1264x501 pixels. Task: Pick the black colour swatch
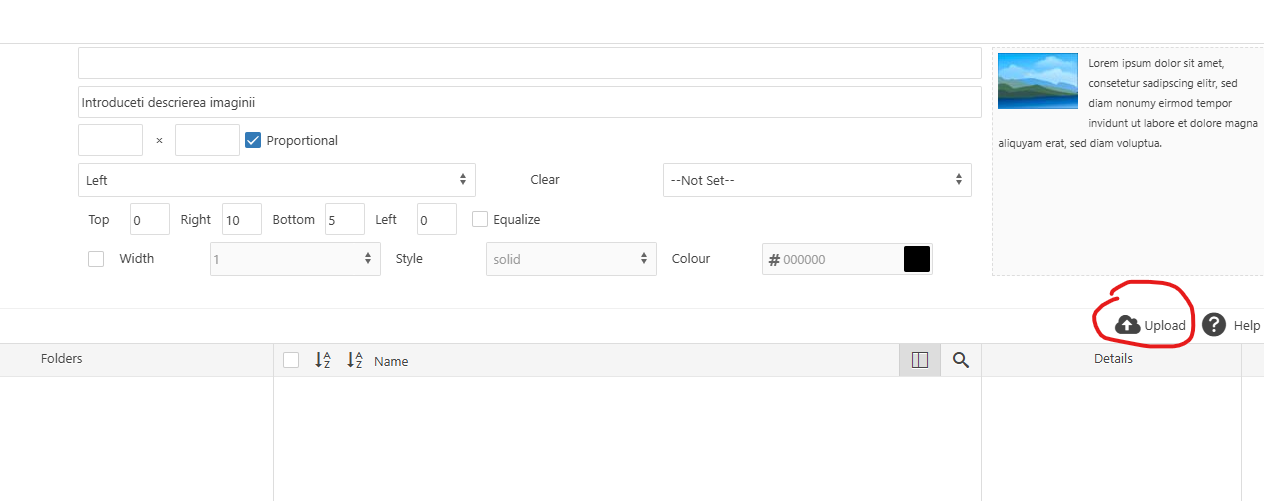tap(917, 259)
